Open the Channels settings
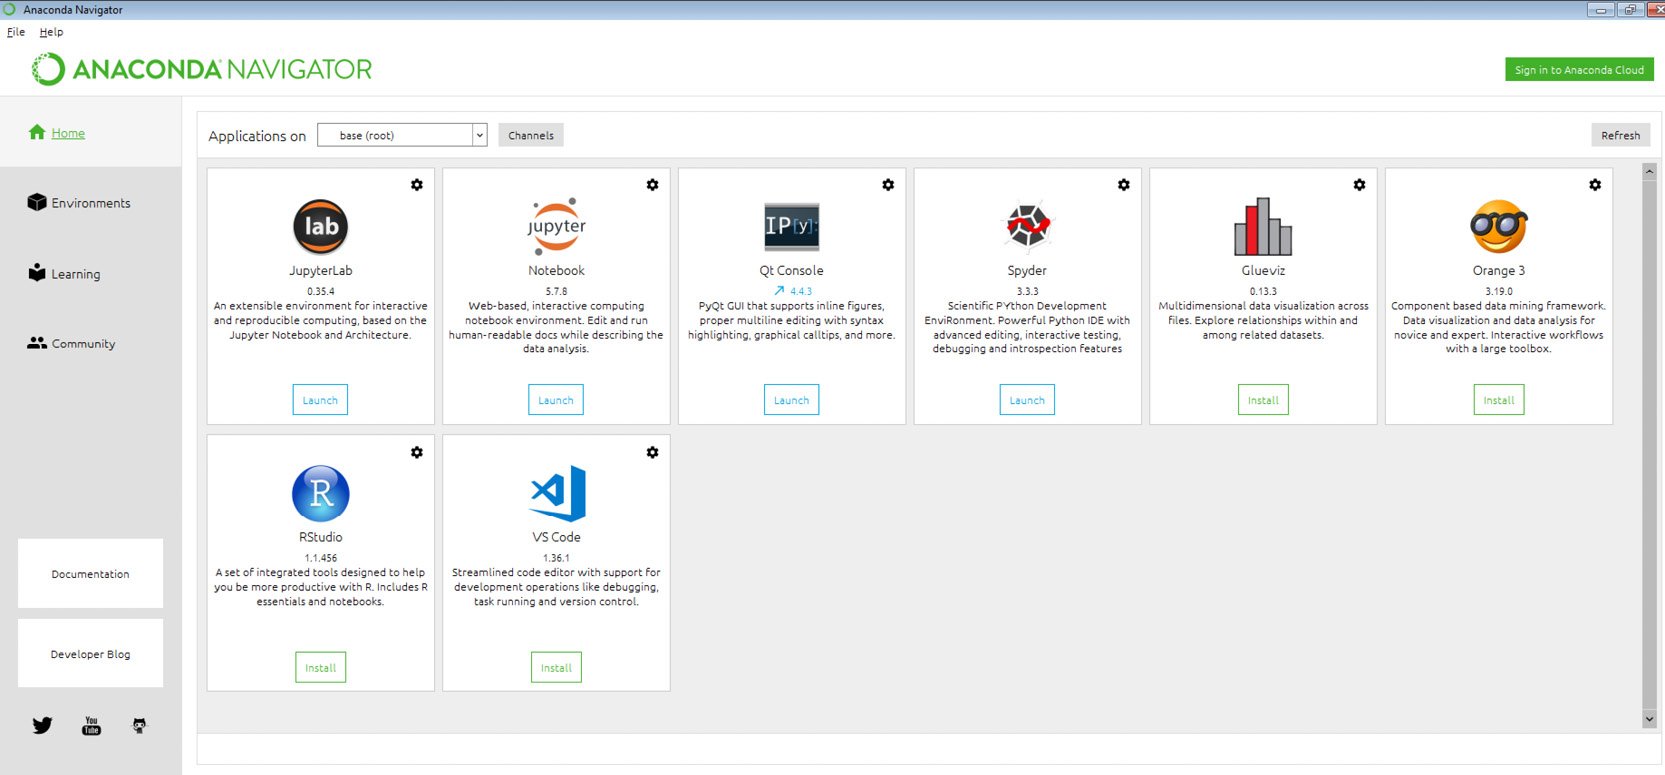This screenshot has height=775, width=1665. coord(531,135)
